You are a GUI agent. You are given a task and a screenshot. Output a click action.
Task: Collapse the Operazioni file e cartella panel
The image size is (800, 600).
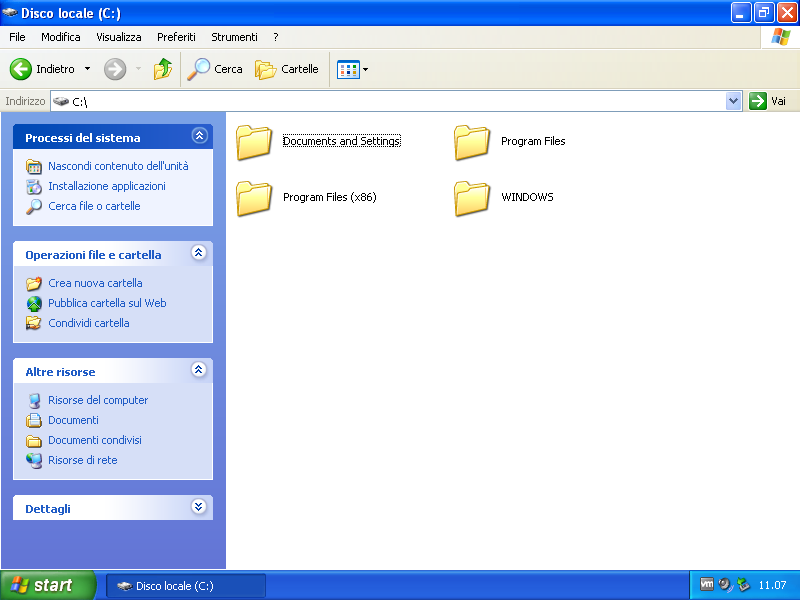[199, 253]
